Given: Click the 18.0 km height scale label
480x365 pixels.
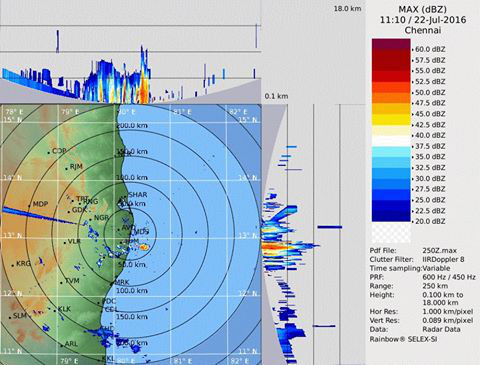Looking at the screenshot, I should click(347, 8).
